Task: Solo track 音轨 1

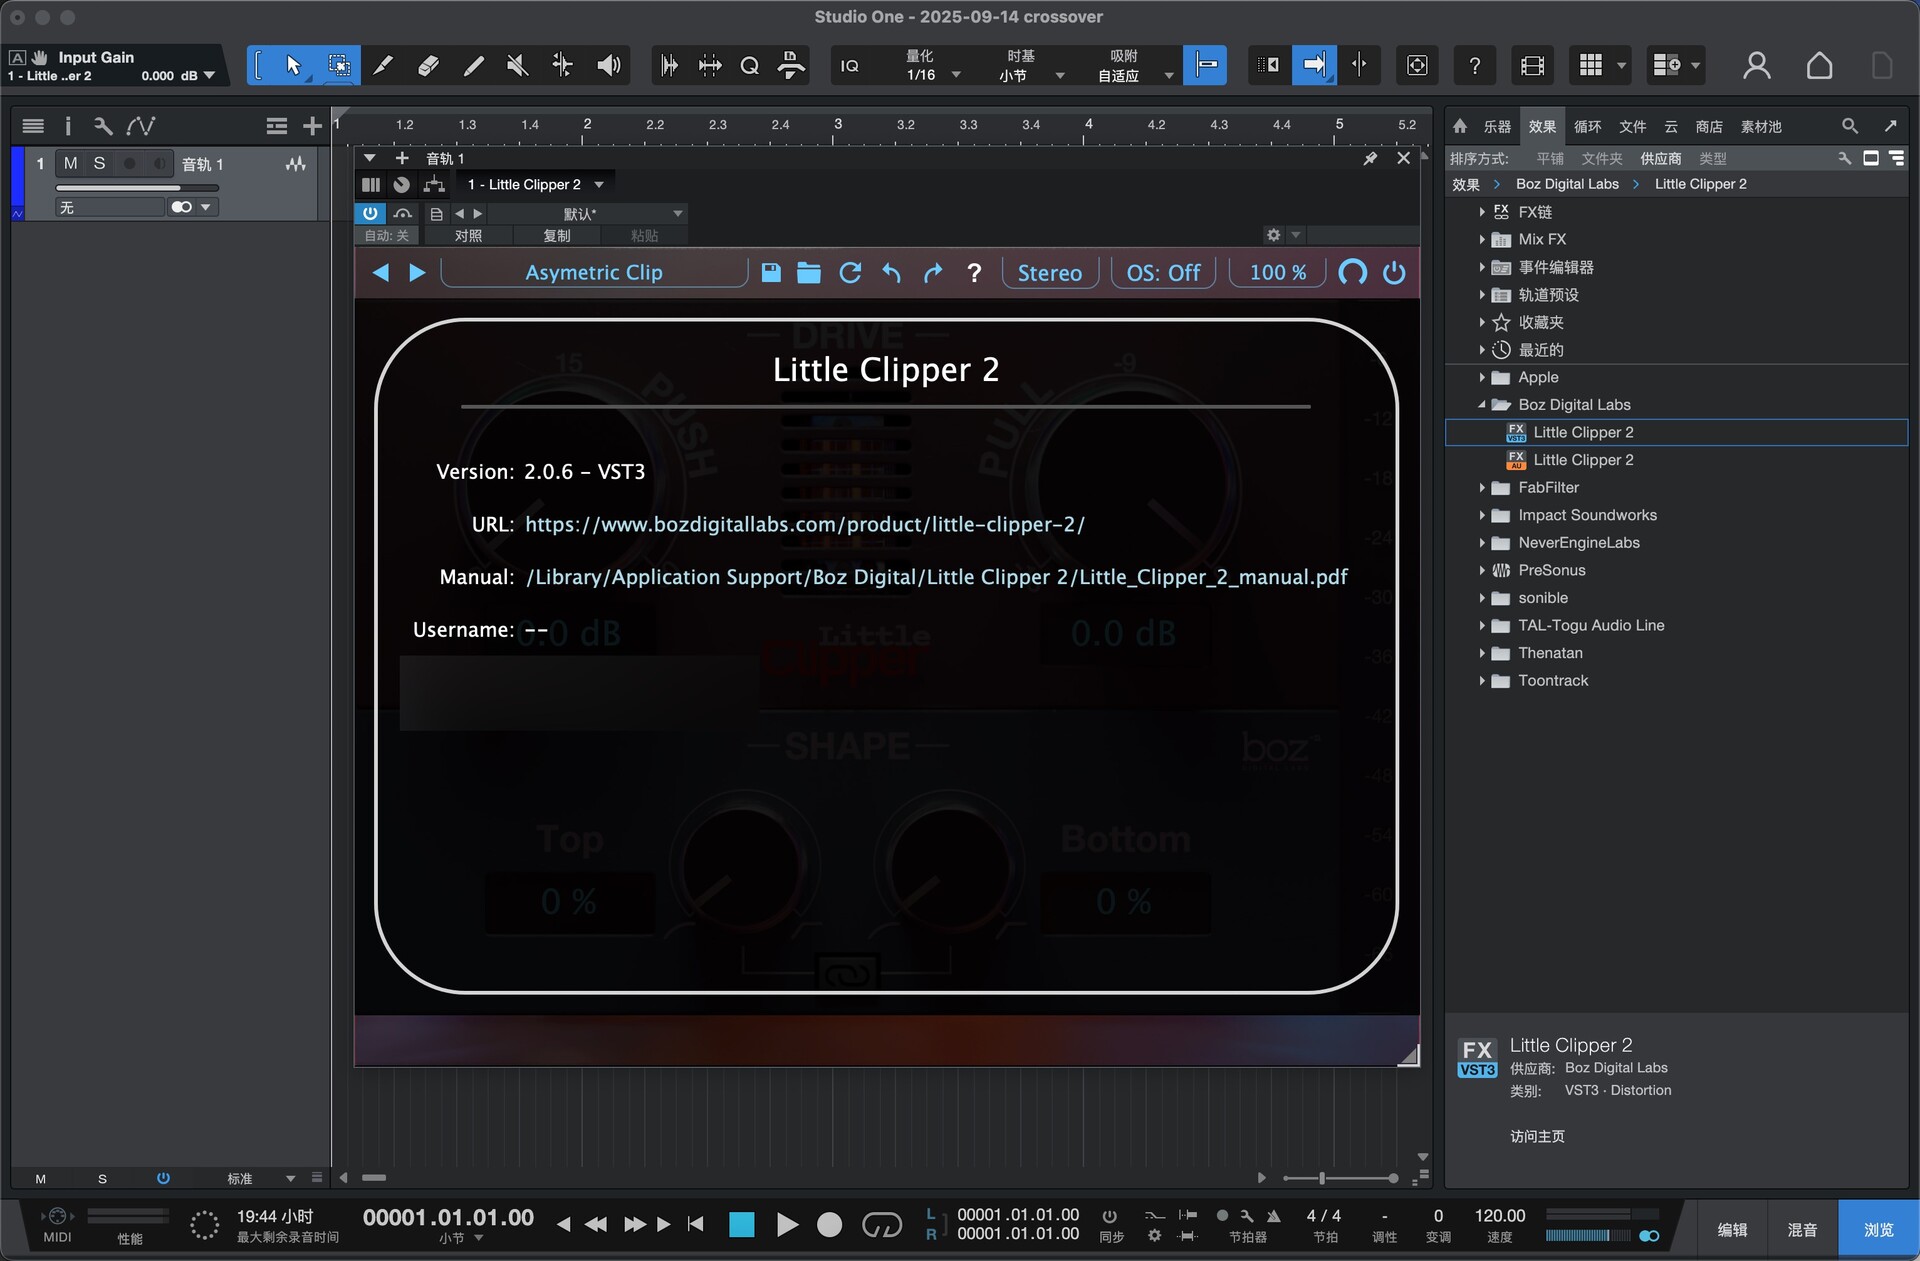Action: [99, 163]
